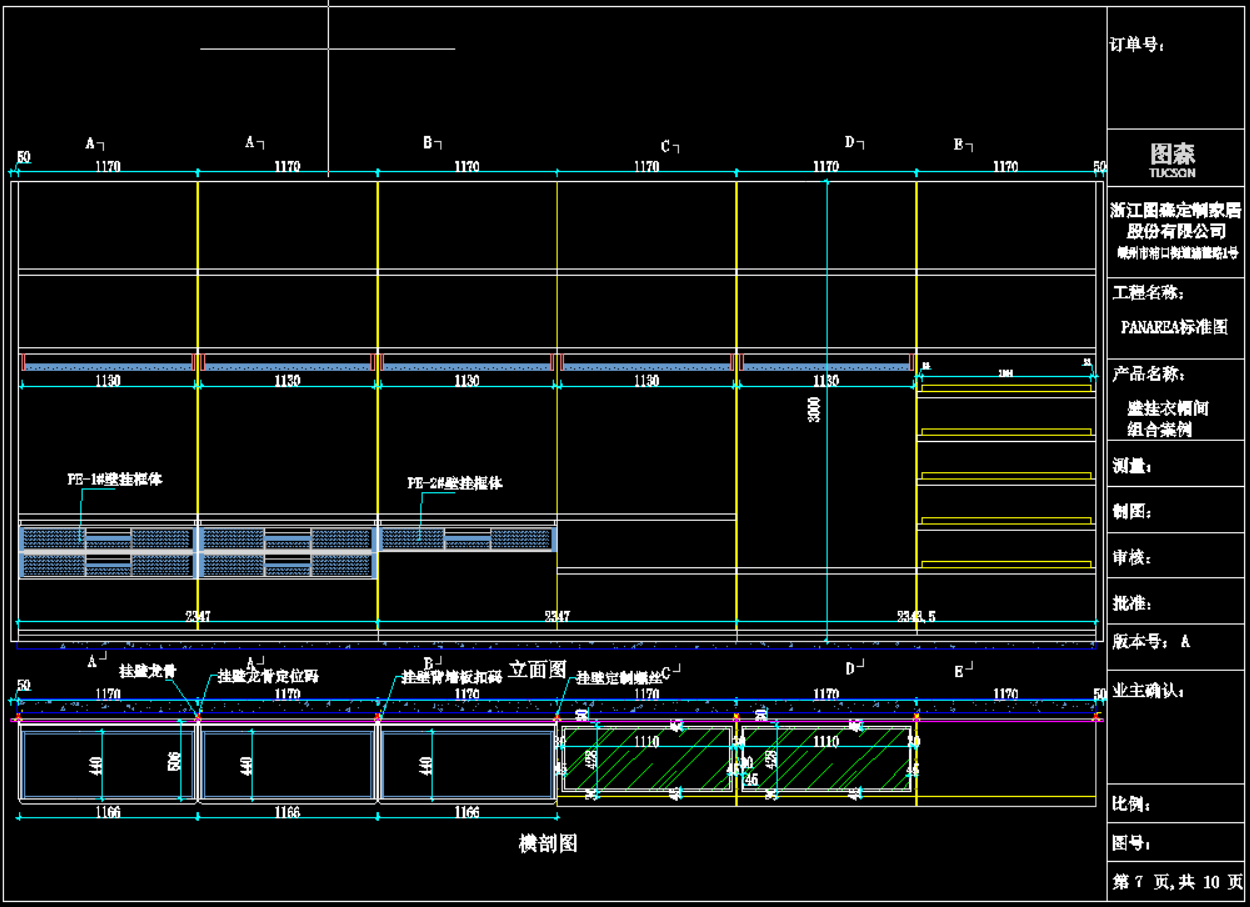Click the 工程名称 field label
The width and height of the screenshot is (1250, 907).
[x=1148, y=293]
